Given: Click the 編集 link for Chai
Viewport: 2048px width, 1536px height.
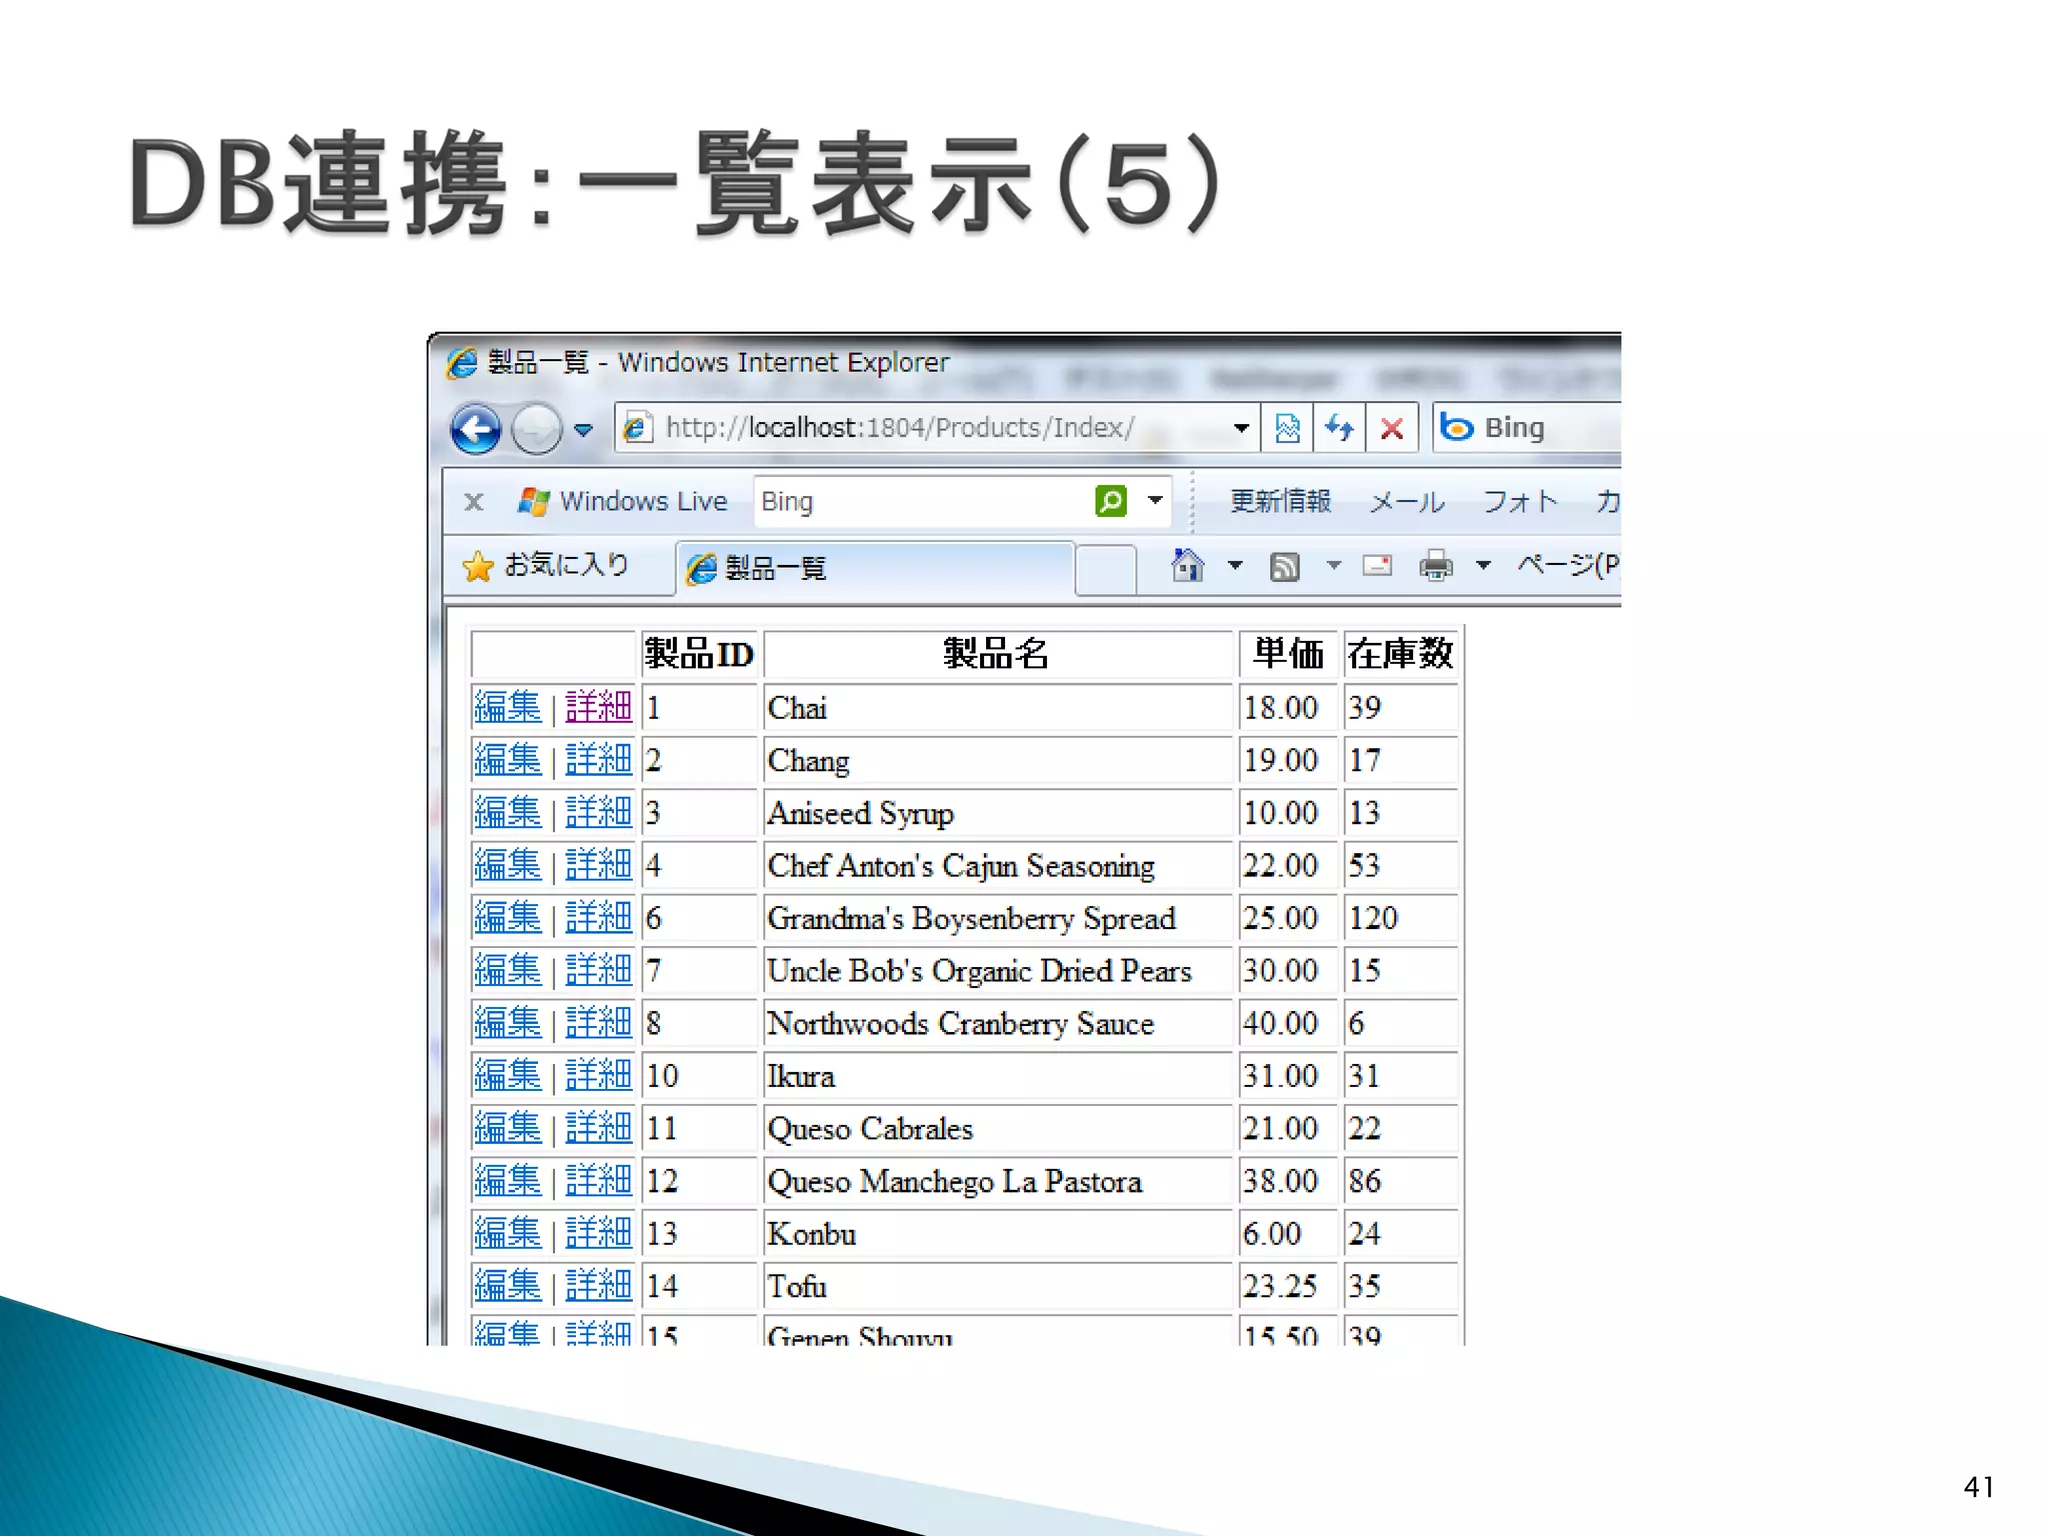Looking at the screenshot, I should point(507,707).
